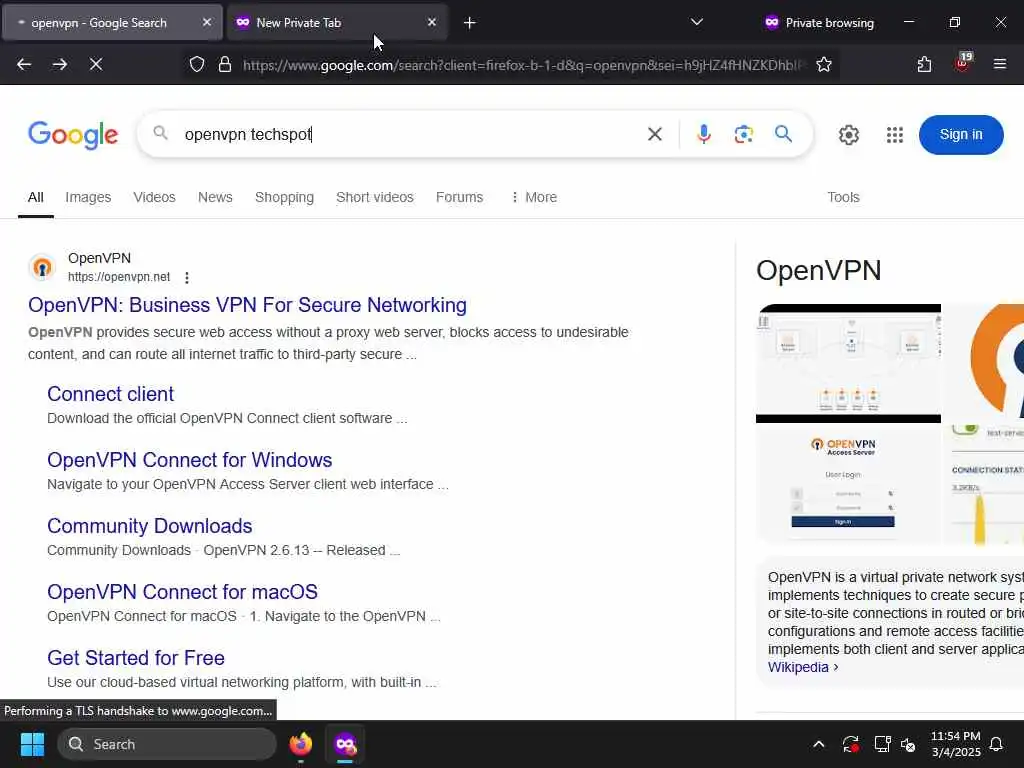Open Community Downloads link
This screenshot has width=1024, height=768.
(150, 526)
